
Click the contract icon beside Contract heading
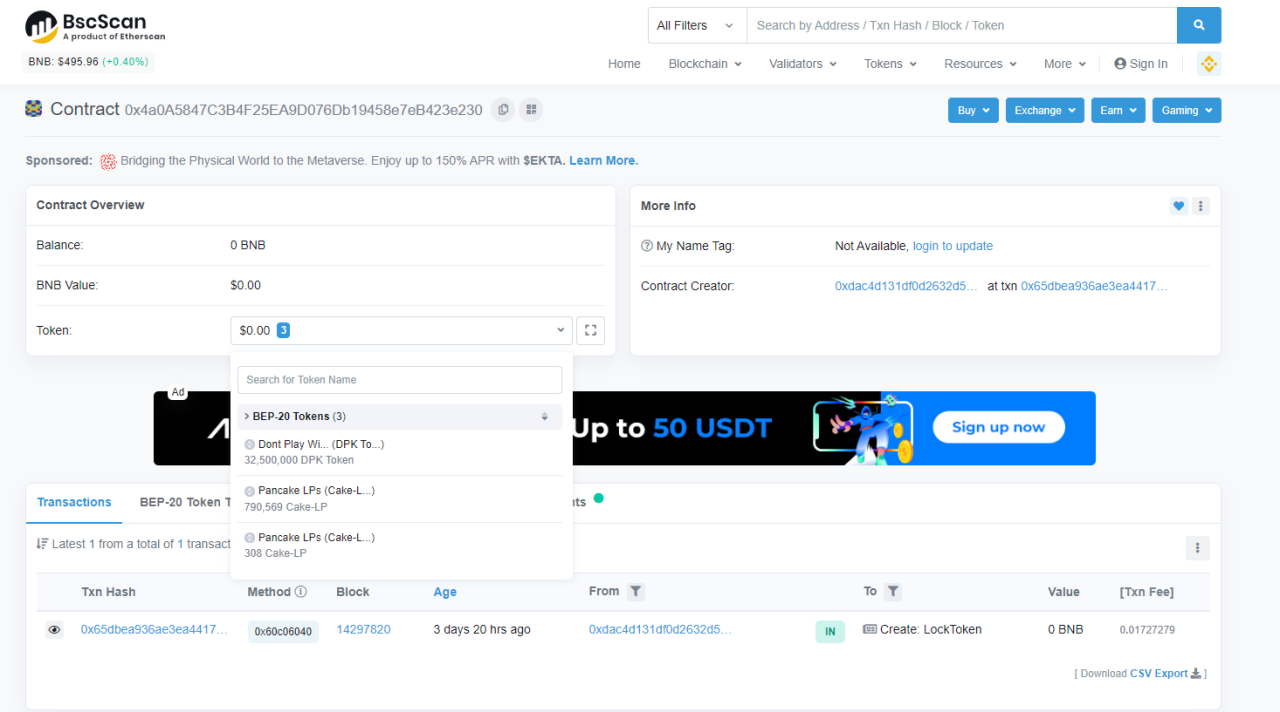click(34, 109)
